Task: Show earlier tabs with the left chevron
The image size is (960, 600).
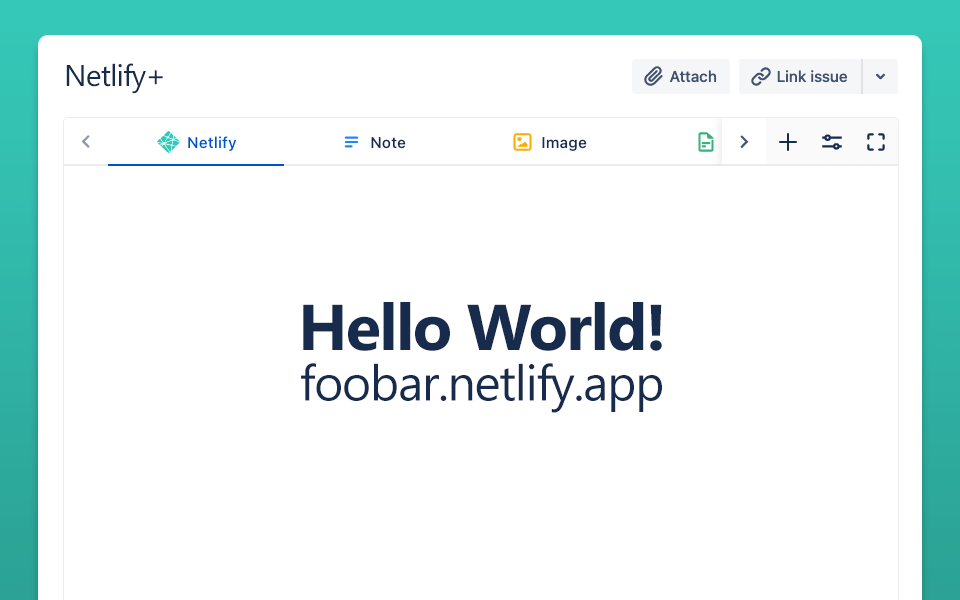Action: tap(86, 142)
